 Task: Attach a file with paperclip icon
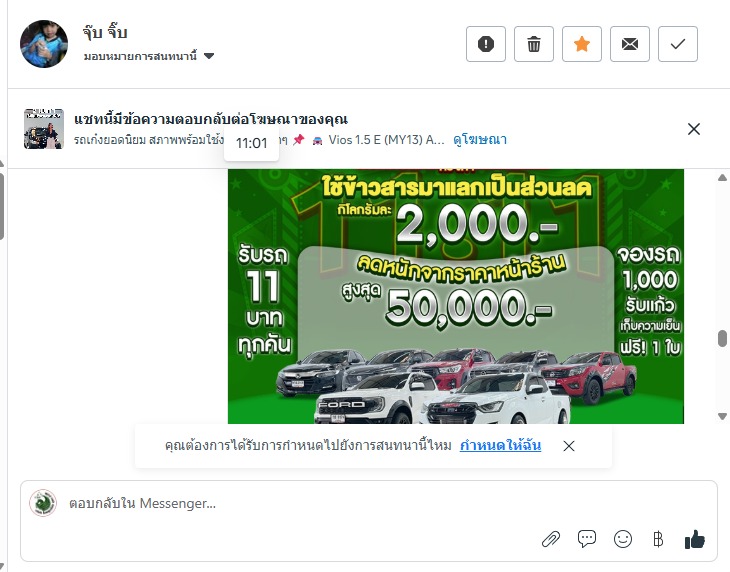(x=551, y=539)
